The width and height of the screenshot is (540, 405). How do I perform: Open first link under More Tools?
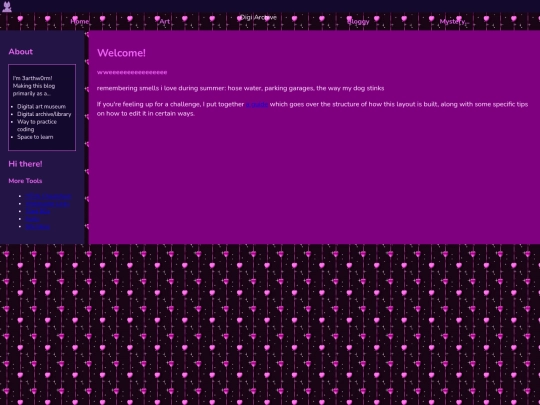[48, 196]
